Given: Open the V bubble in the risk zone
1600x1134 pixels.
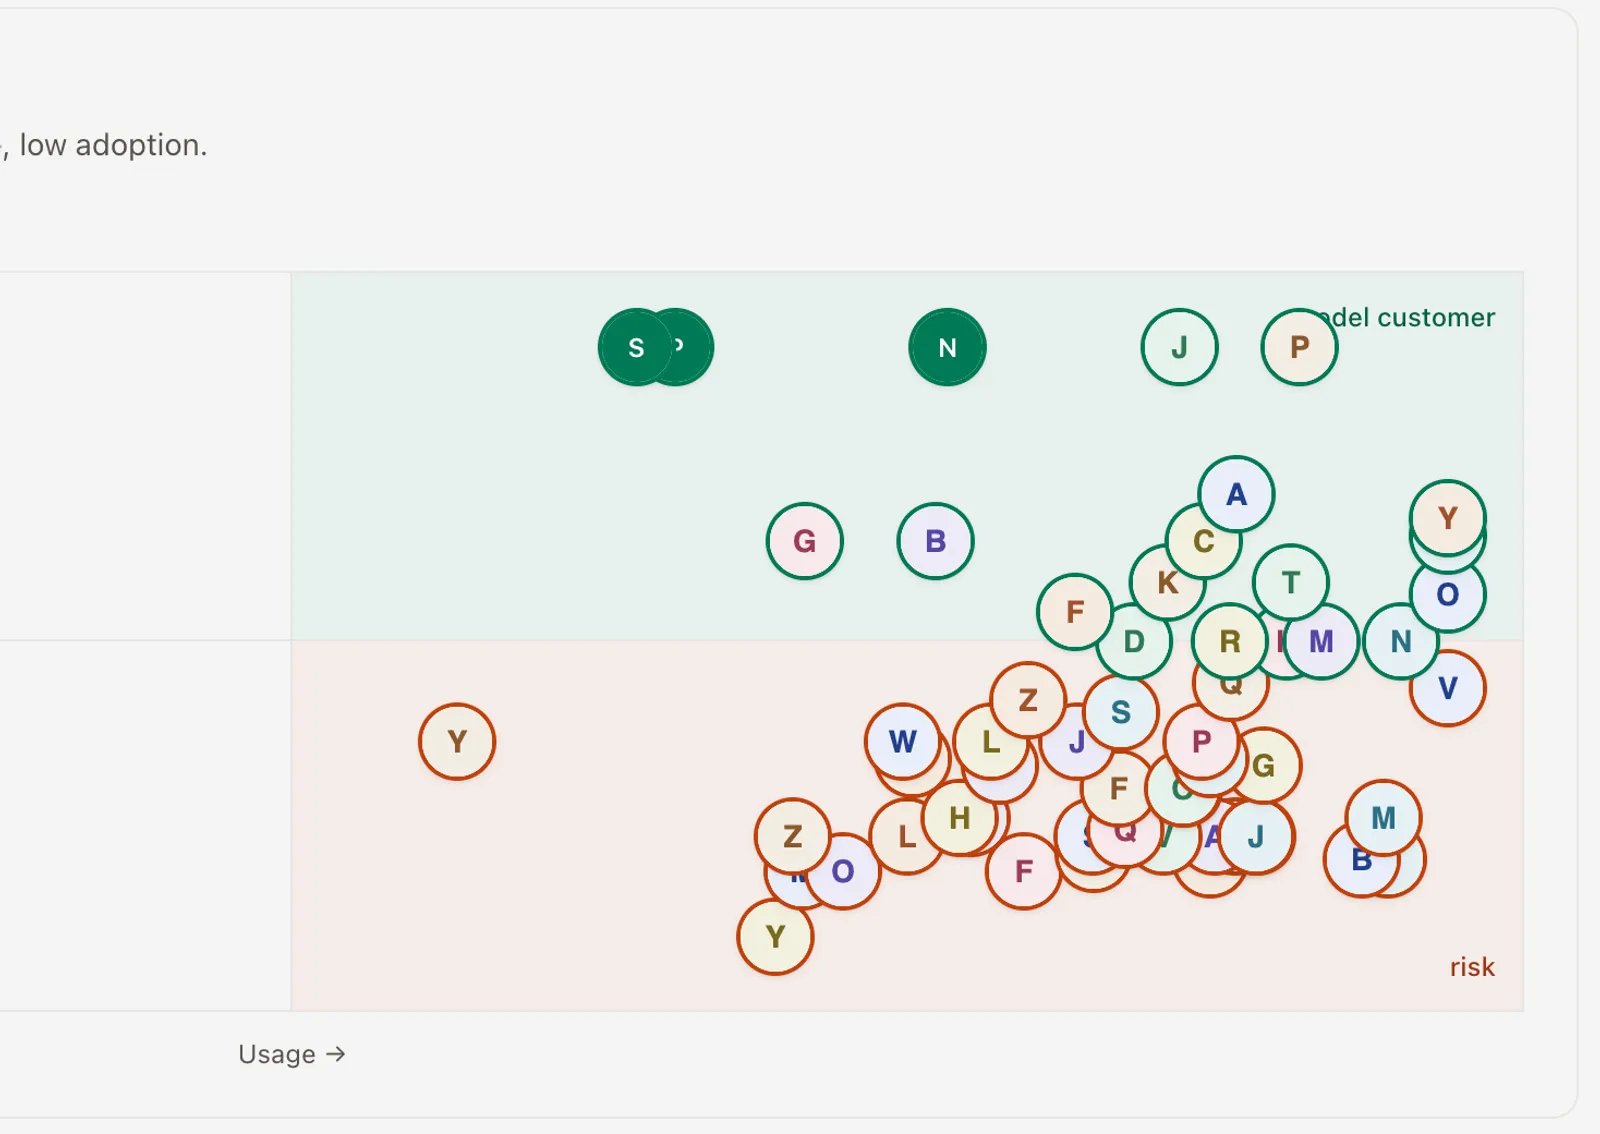Looking at the screenshot, I should 1447,688.
